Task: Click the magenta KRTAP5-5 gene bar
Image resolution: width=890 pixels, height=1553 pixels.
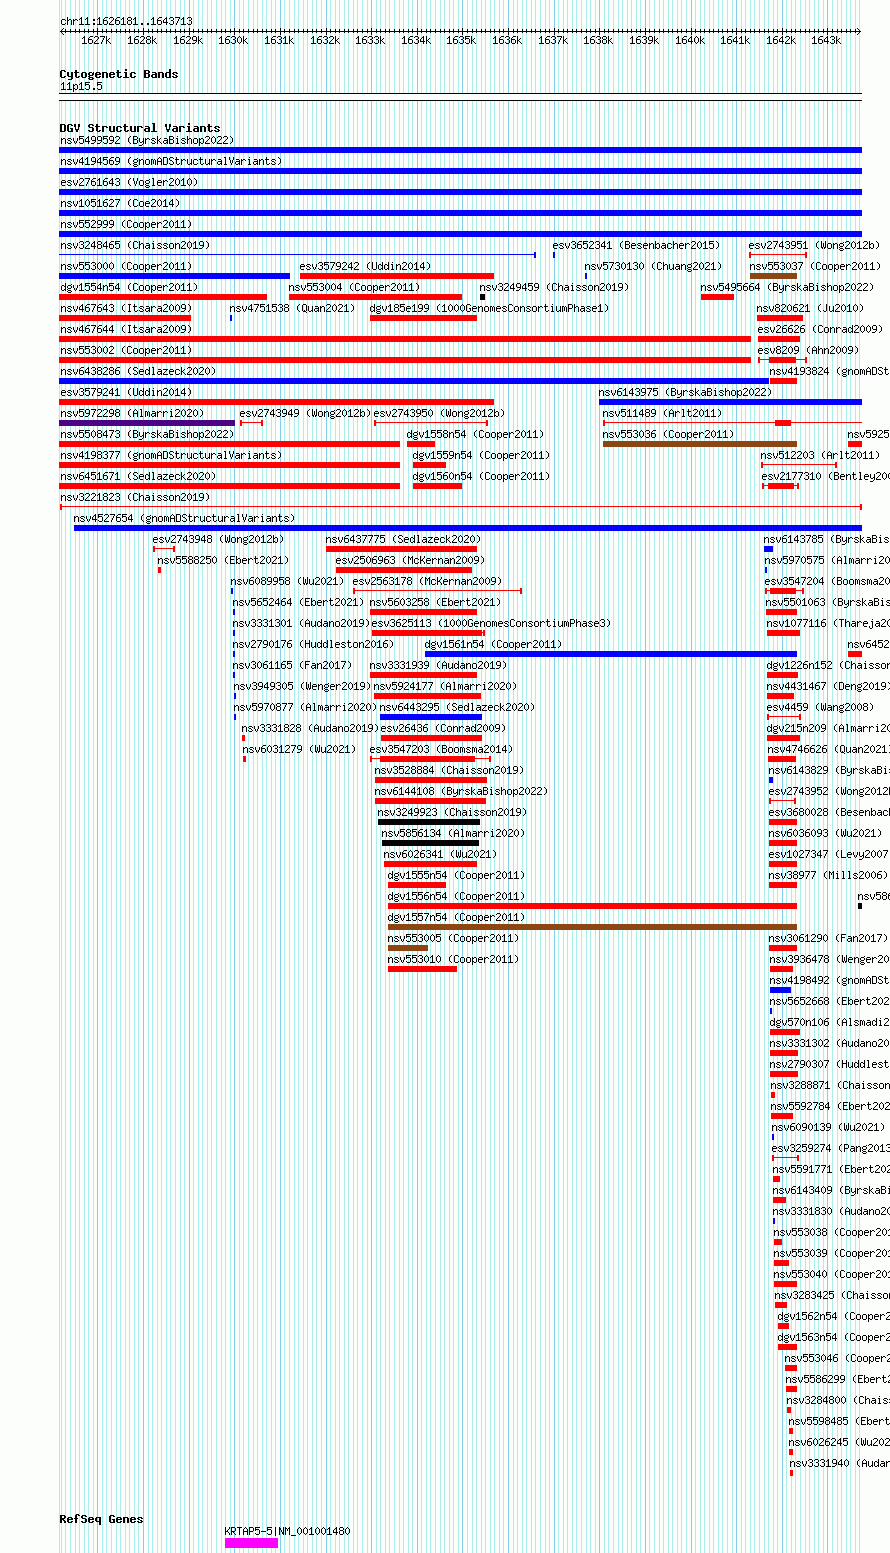Action: pyautogui.click(x=251, y=1543)
